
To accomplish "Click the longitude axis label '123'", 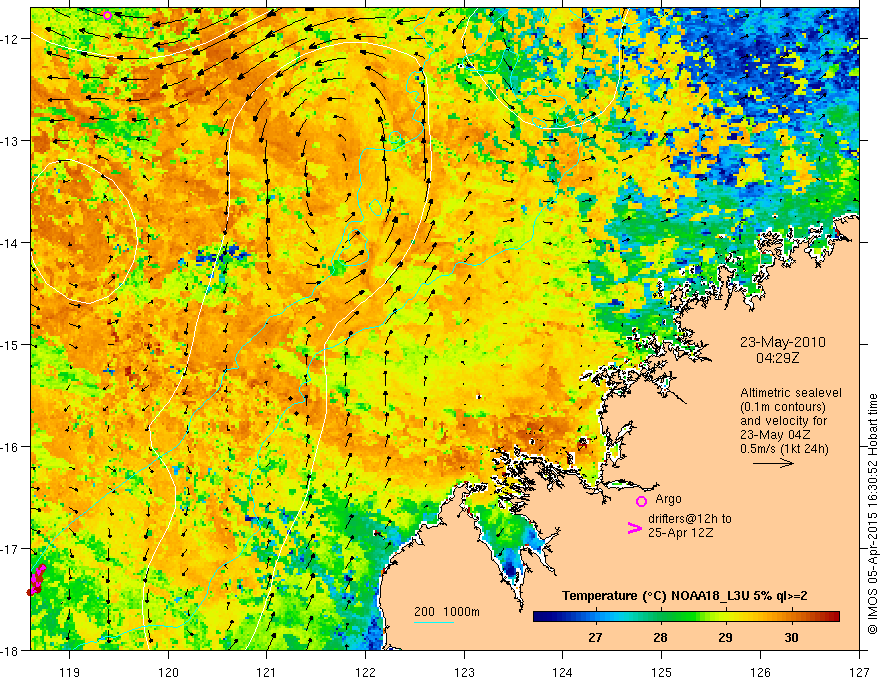I will click(x=464, y=672).
